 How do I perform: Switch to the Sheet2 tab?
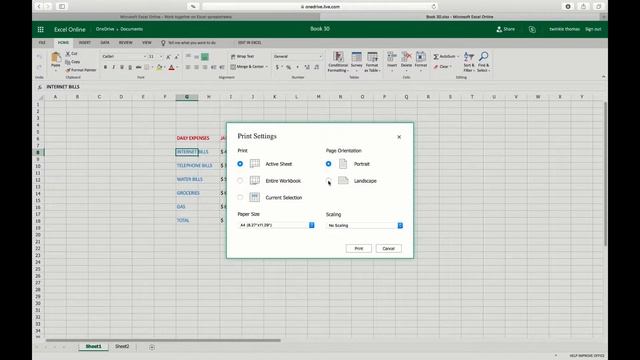122,347
